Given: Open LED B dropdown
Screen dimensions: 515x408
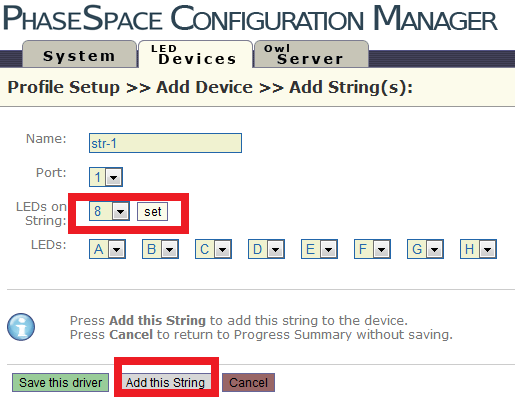Looking at the screenshot, I should (x=160, y=249).
